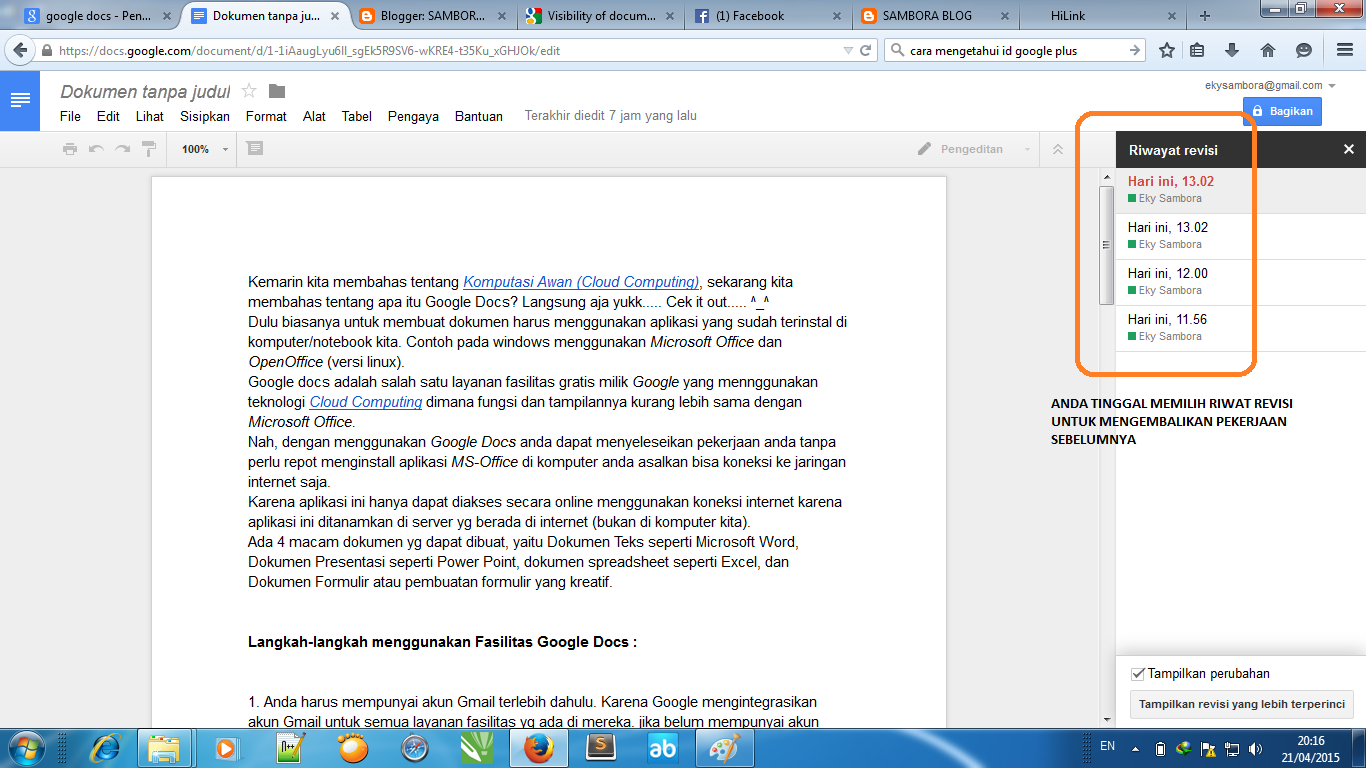The image size is (1366, 768).
Task: Open the Firefox bookmarks list icon
Action: (1197, 50)
